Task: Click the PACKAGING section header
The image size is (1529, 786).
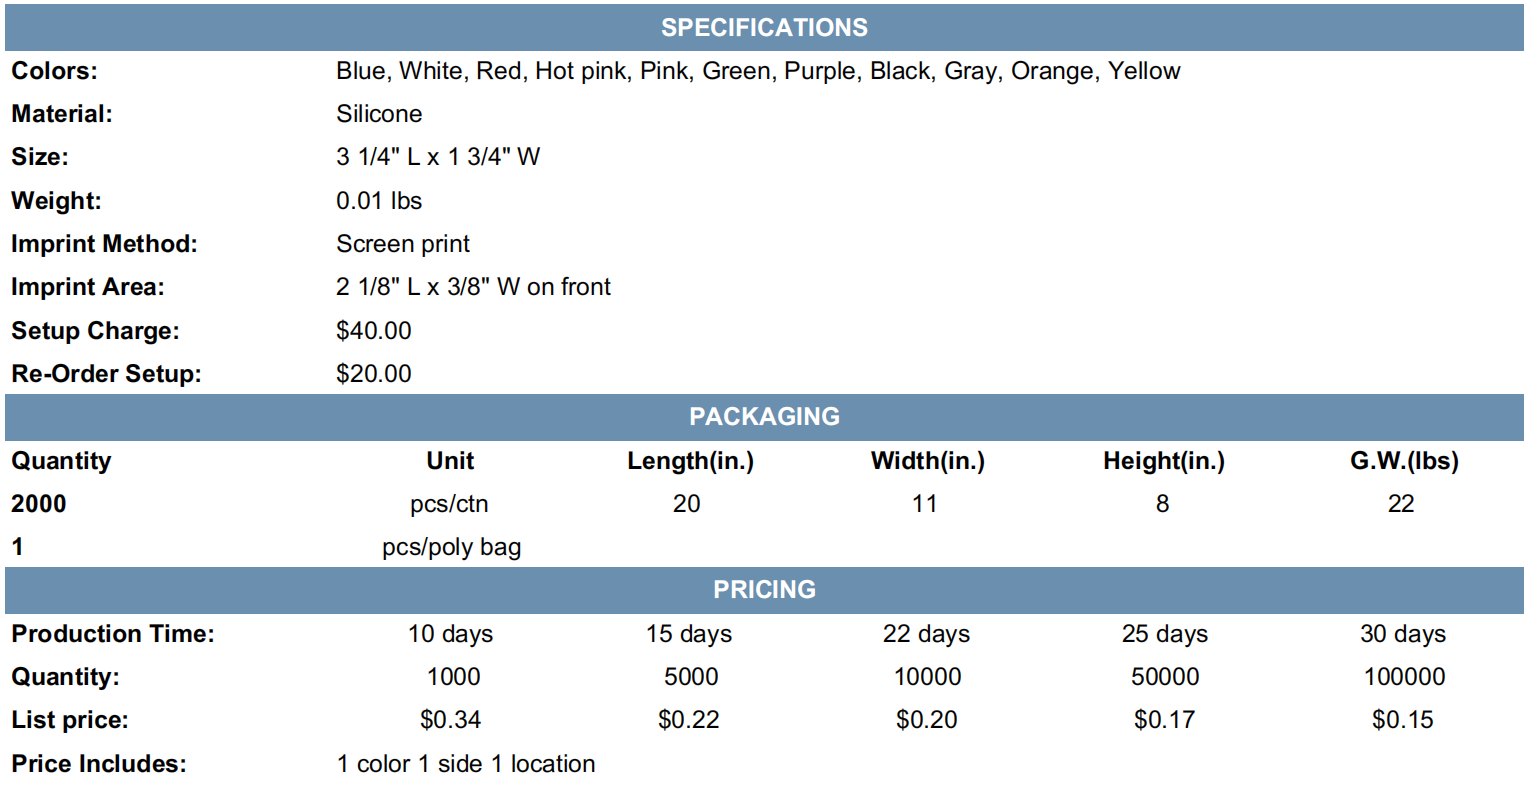Action: pyautogui.click(x=764, y=416)
